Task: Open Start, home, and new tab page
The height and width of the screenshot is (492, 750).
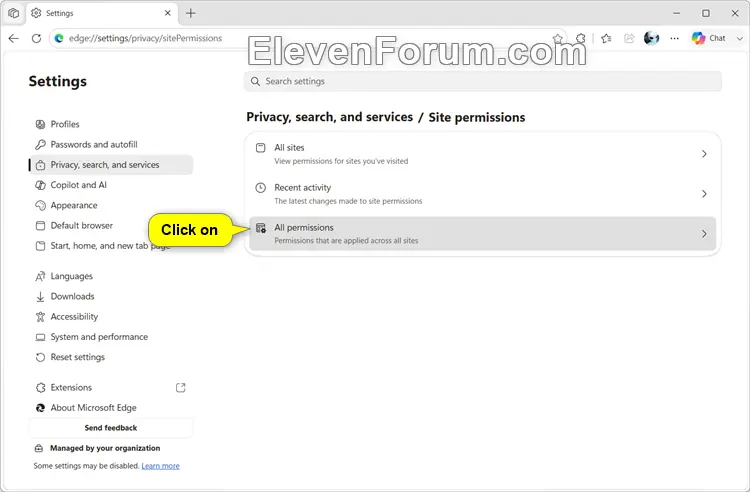Action: [110, 246]
